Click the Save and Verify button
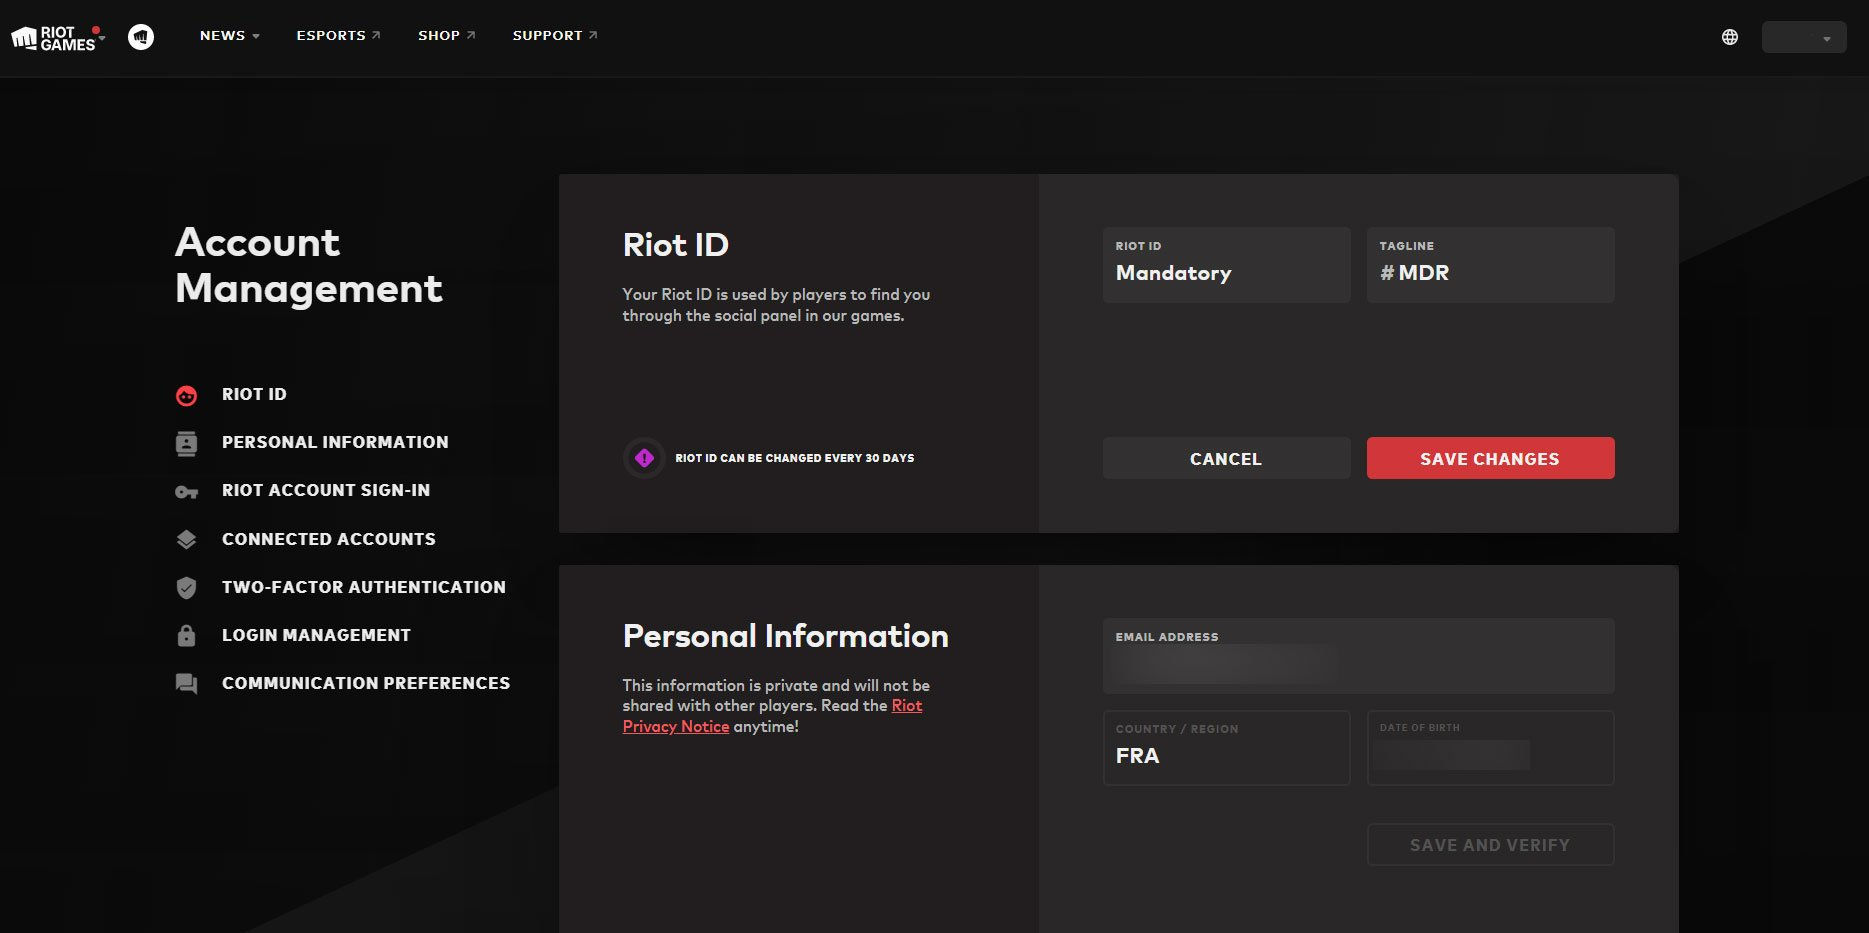The width and height of the screenshot is (1869, 933). 1490,845
